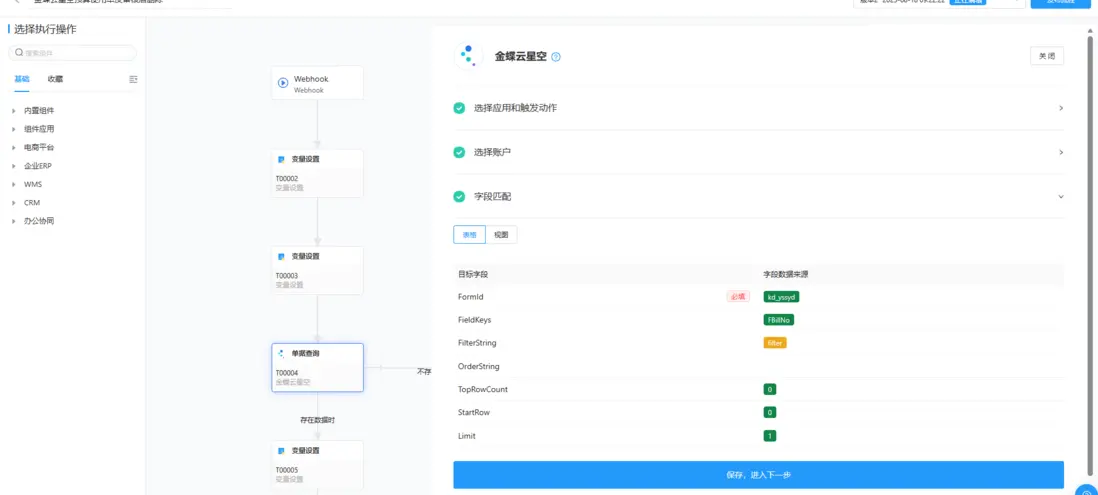Click the magnifier icon in the search box
Viewport: 1098px width, 495px height.
pyautogui.click(x=20, y=53)
